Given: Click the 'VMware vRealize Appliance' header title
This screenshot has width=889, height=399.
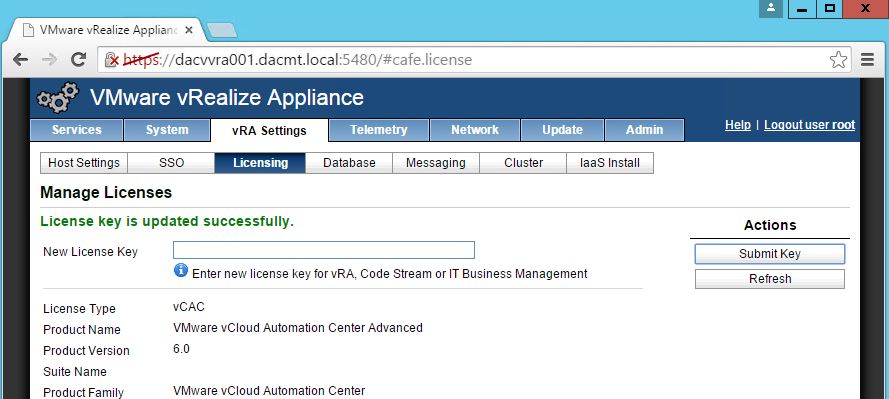Looking at the screenshot, I should [x=227, y=97].
